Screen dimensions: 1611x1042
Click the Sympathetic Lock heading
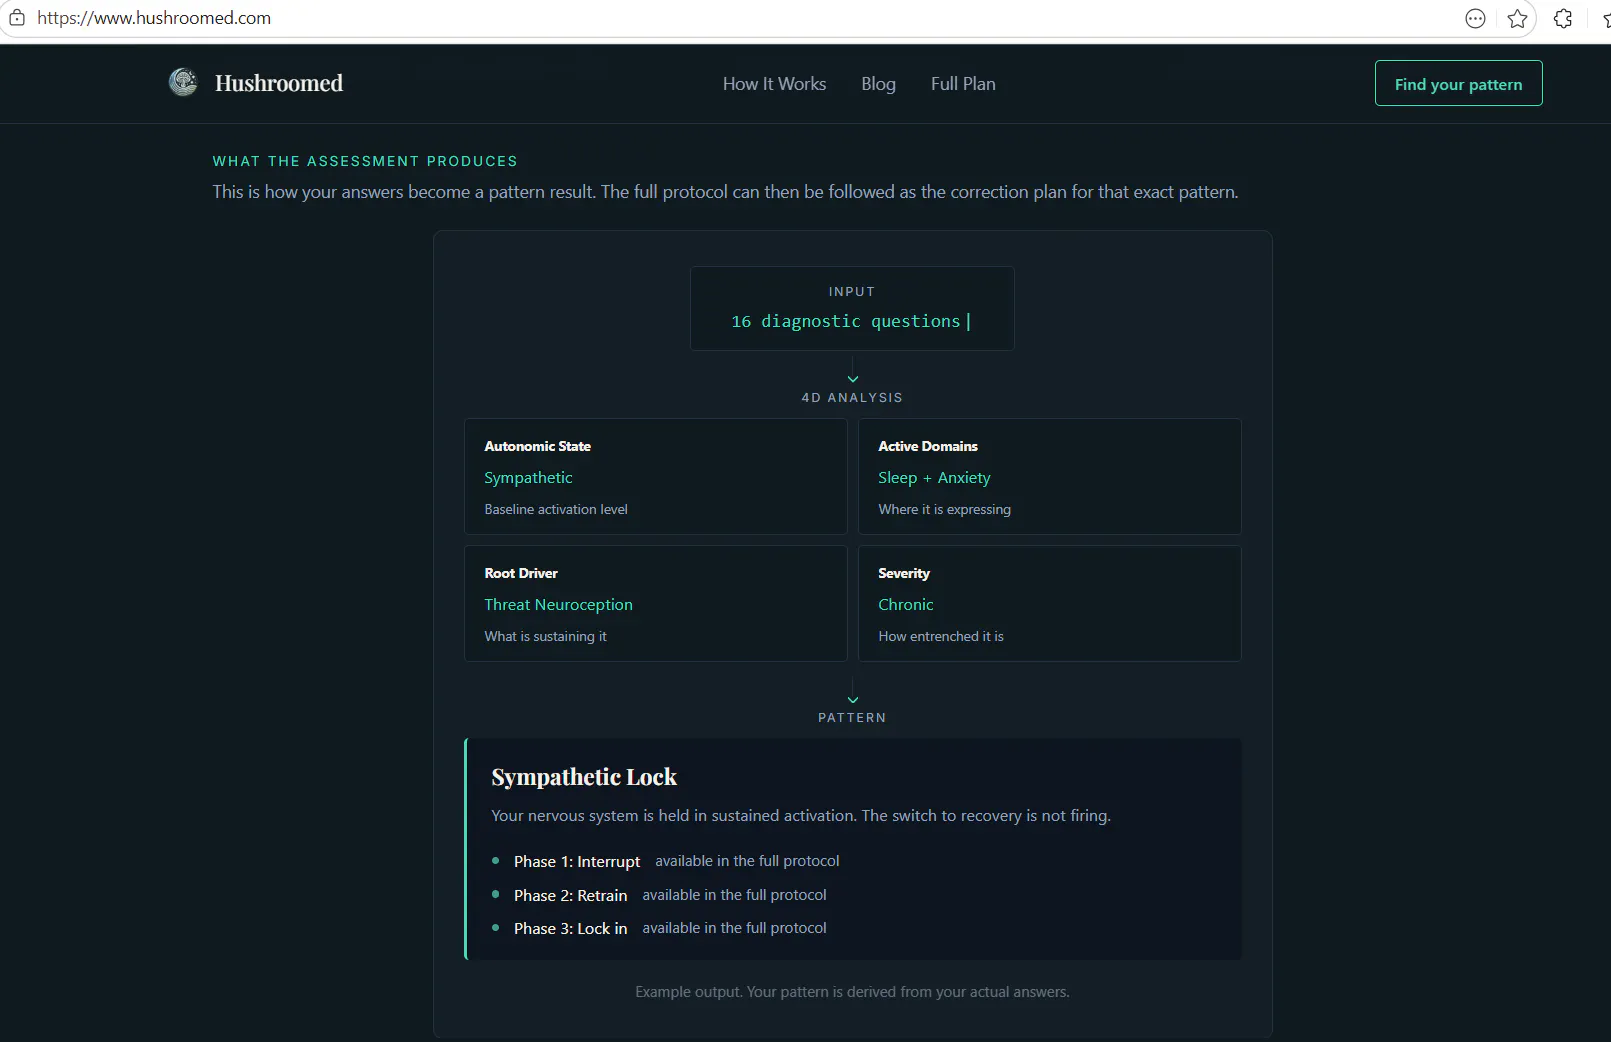(x=584, y=777)
